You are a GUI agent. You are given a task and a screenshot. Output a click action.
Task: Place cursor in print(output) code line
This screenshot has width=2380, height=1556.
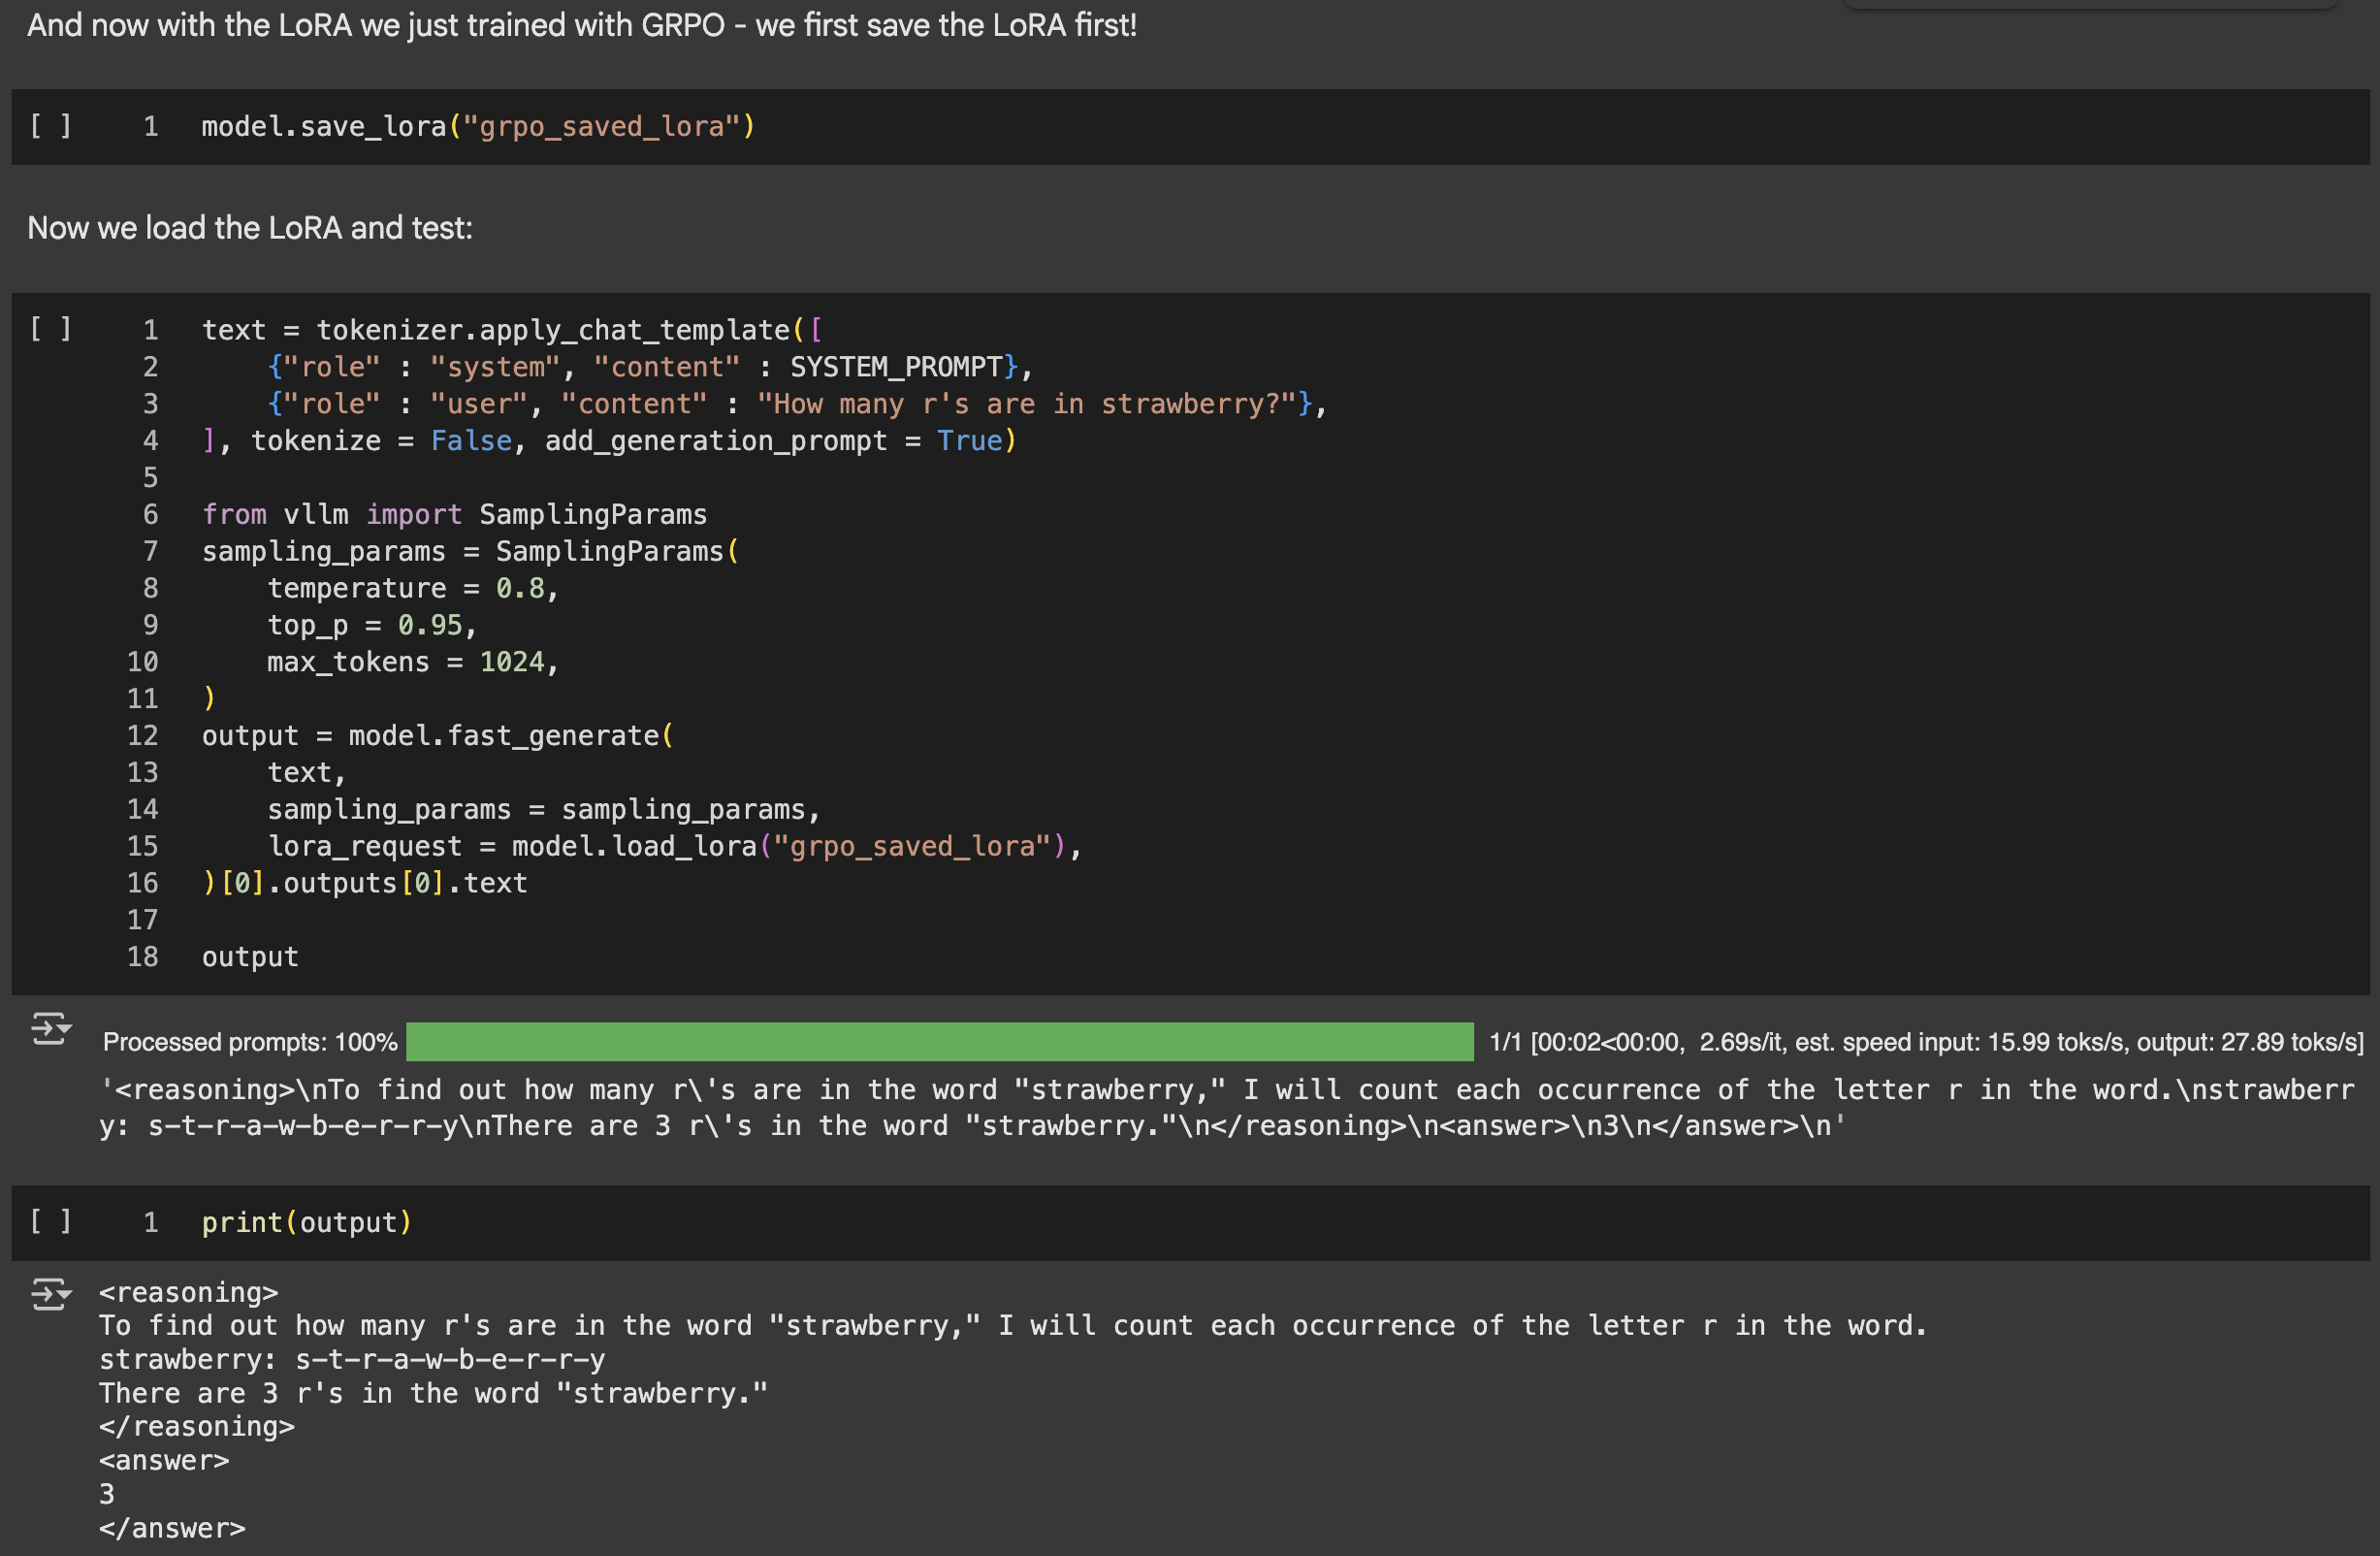point(306,1222)
